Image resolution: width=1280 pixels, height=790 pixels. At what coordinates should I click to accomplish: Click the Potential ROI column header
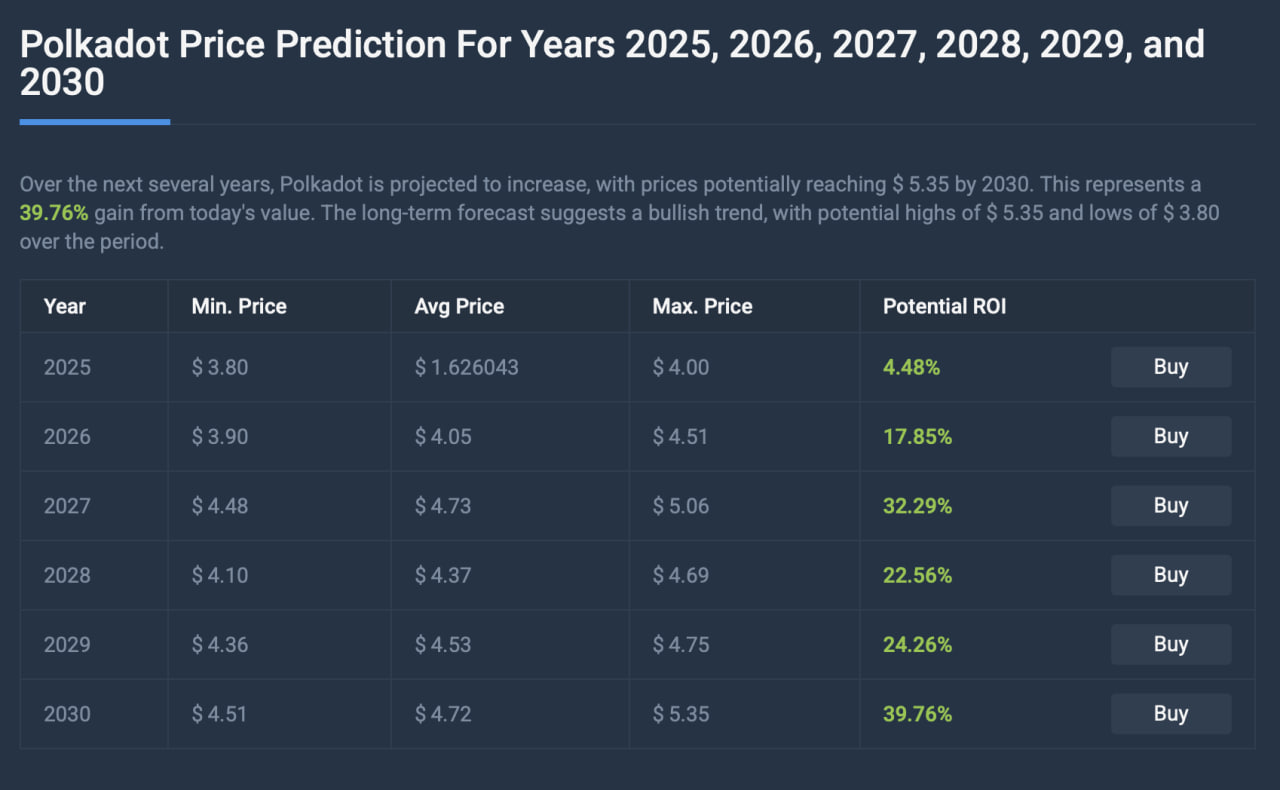click(x=944, y=307)
